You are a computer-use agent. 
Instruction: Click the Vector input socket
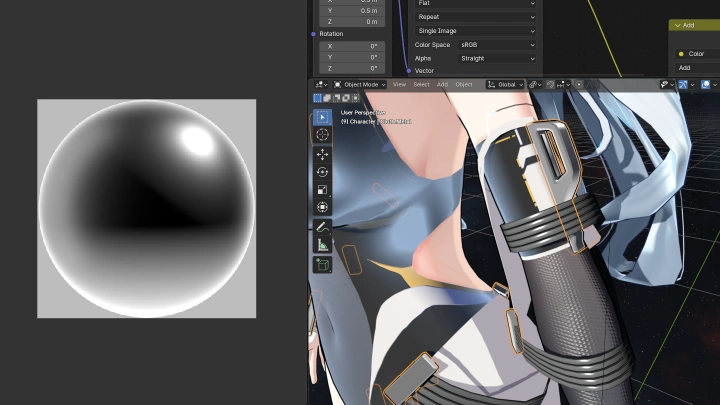(409, 71)
